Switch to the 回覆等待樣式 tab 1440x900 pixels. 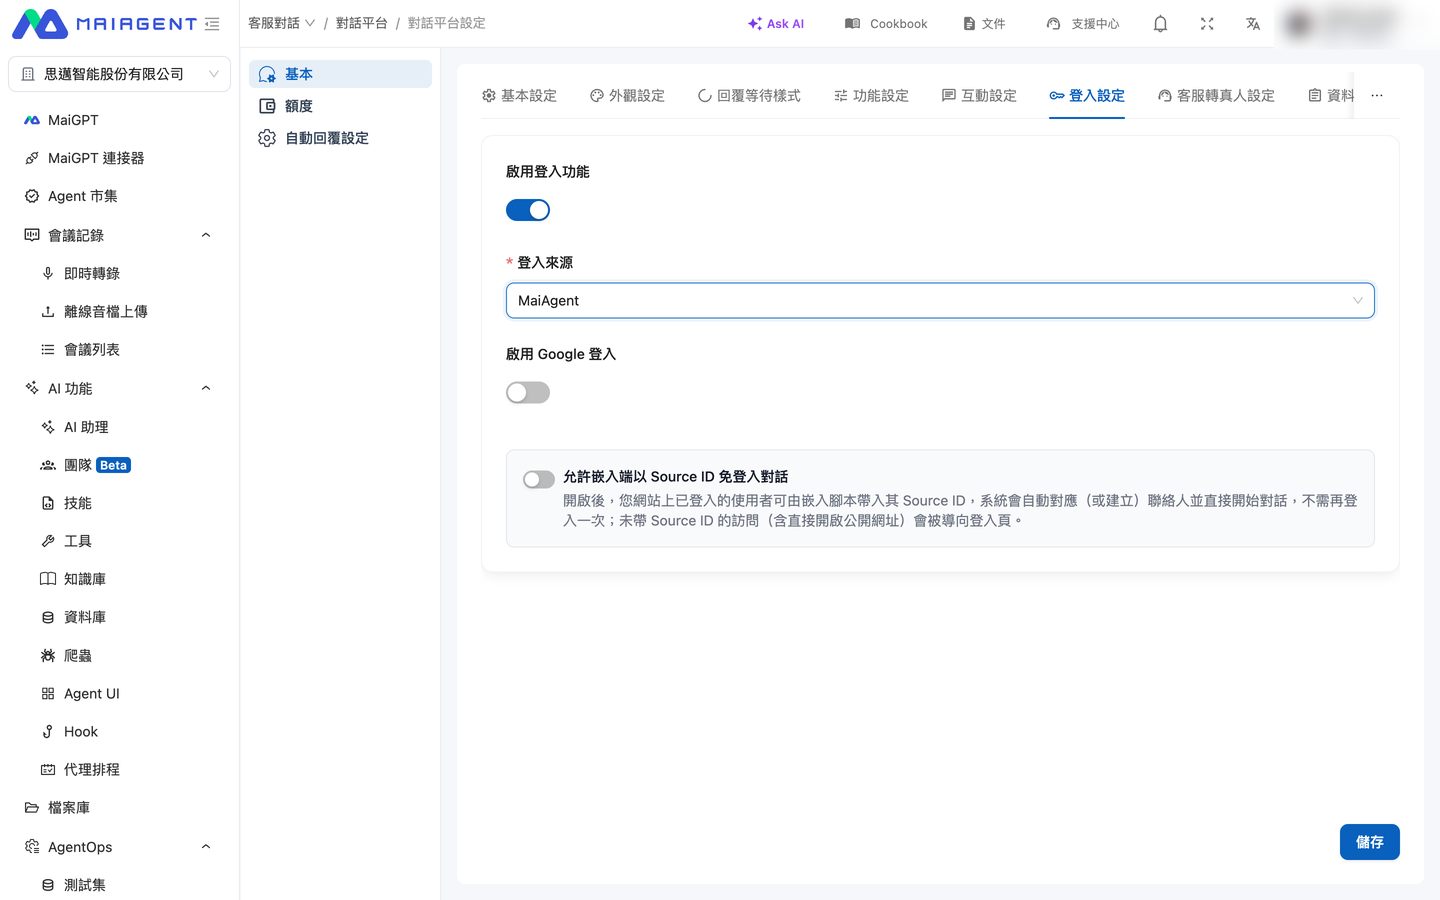coord(749,96)
